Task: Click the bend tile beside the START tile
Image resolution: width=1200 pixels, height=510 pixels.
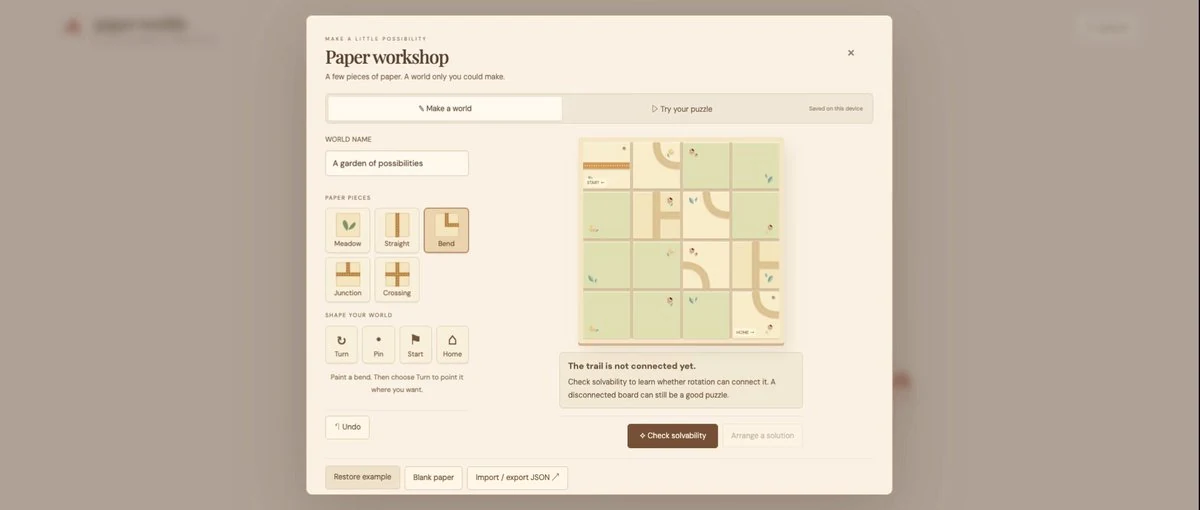Action: tap(656, 165)
